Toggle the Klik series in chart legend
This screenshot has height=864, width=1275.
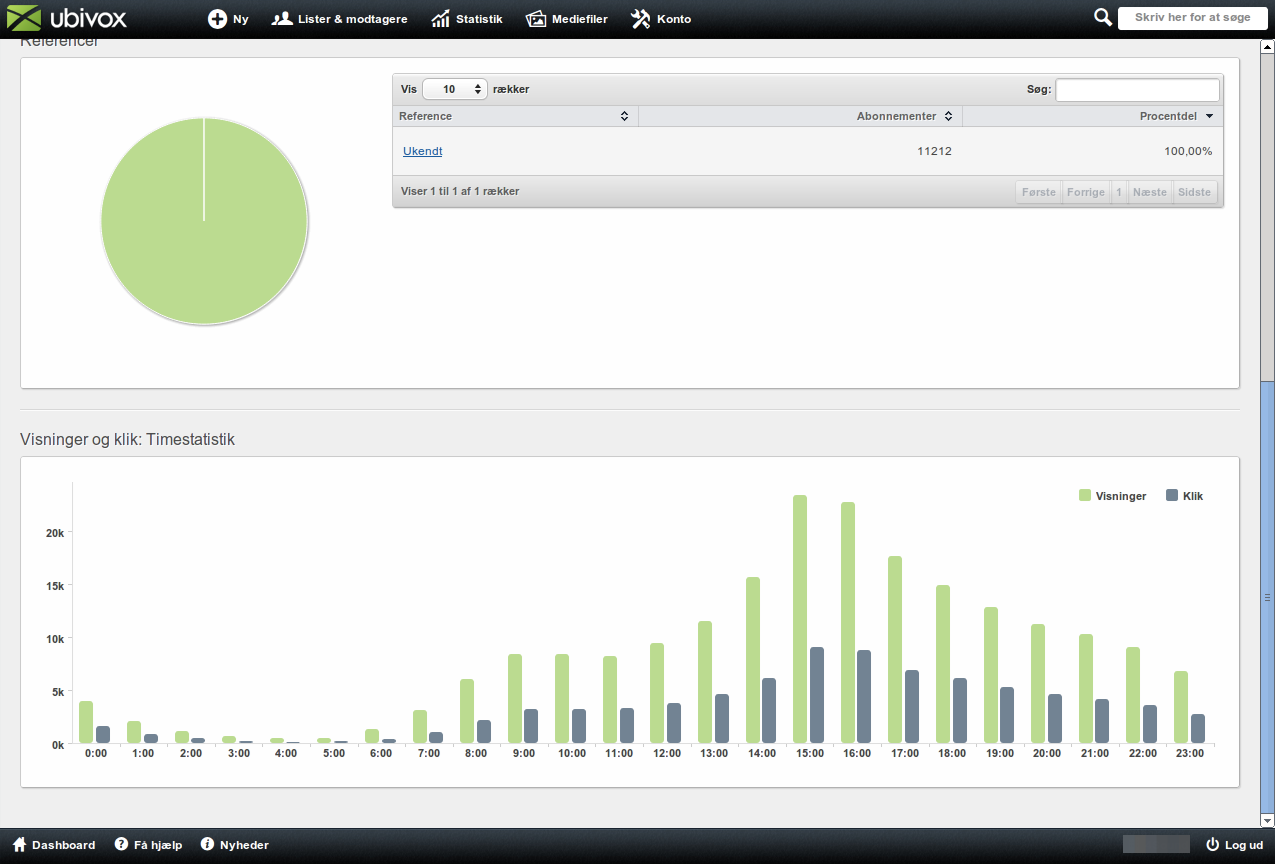point(1184,496)
